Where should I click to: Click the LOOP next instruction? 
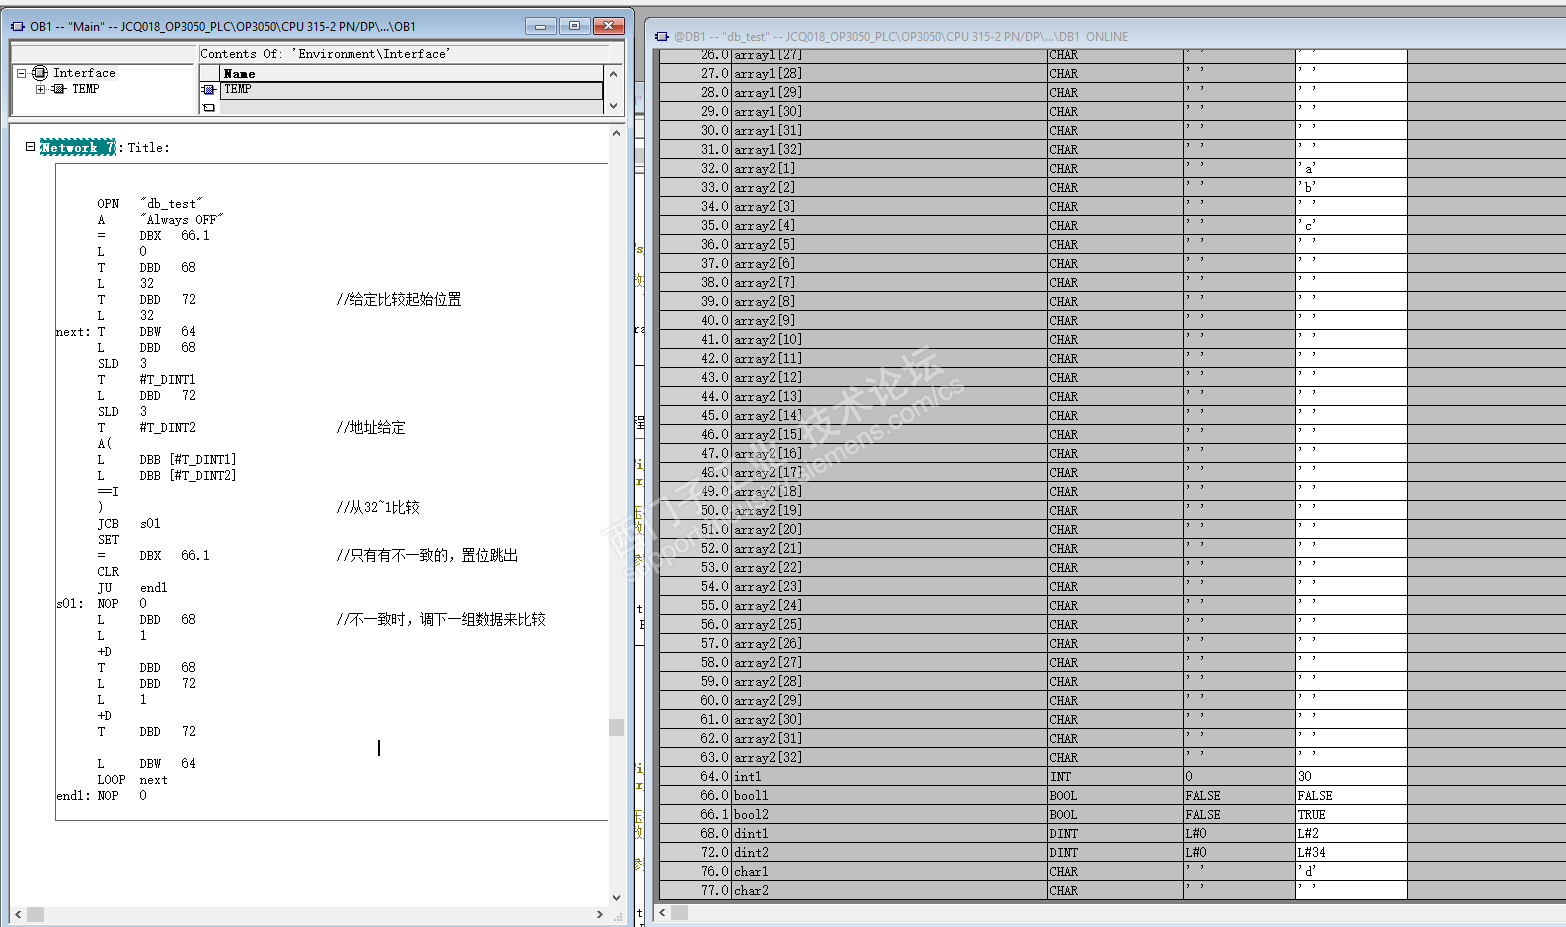[x=132, y=780]
